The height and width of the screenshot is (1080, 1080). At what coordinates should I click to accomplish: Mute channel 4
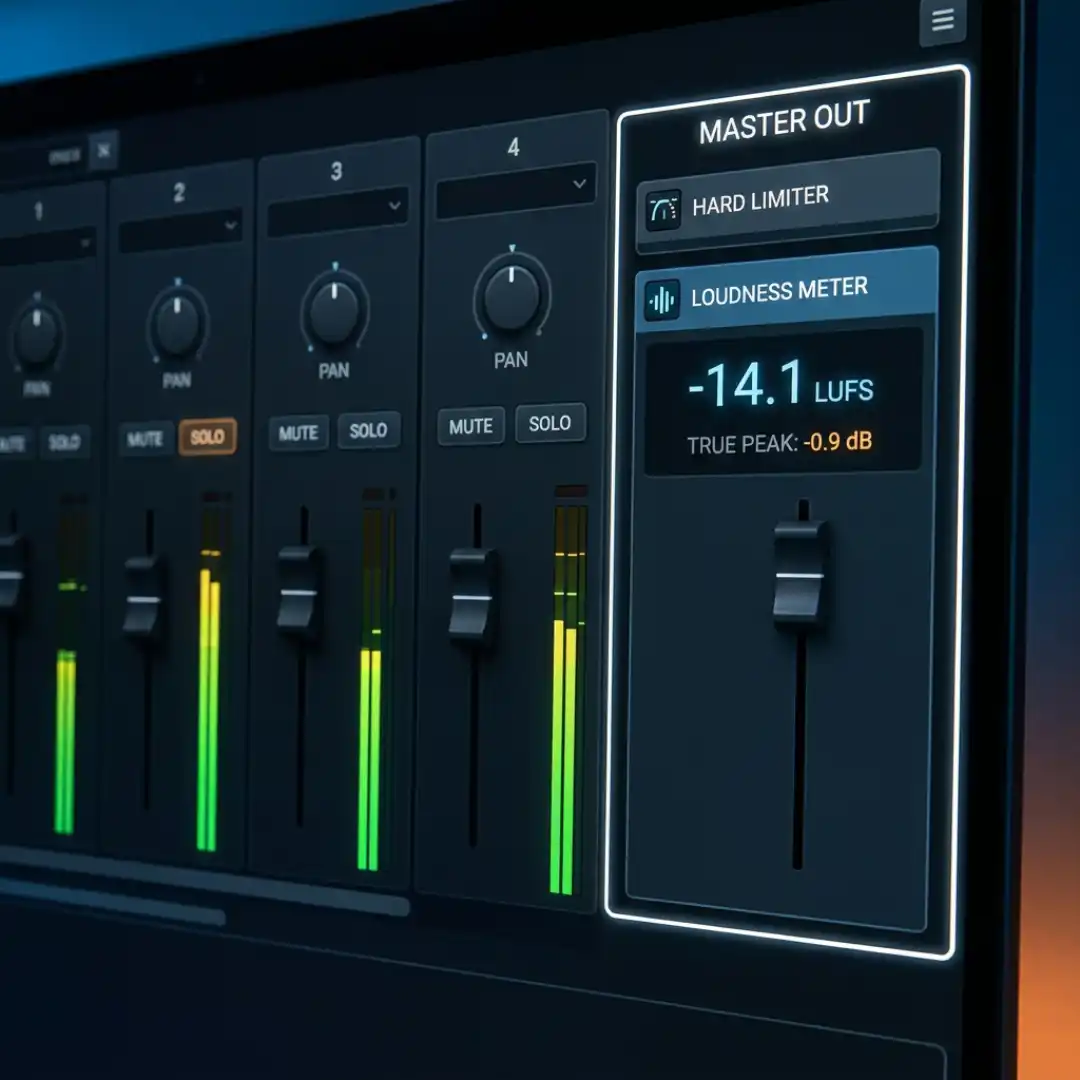(x=471, y=426)
